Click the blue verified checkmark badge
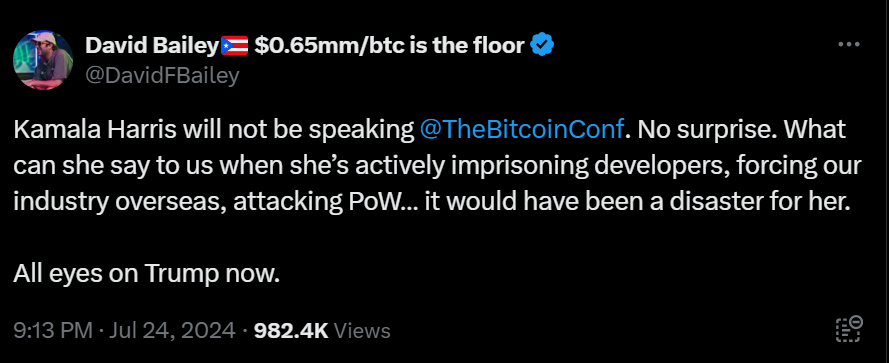The width and height of the screenshot is (889, 363). 542,44
